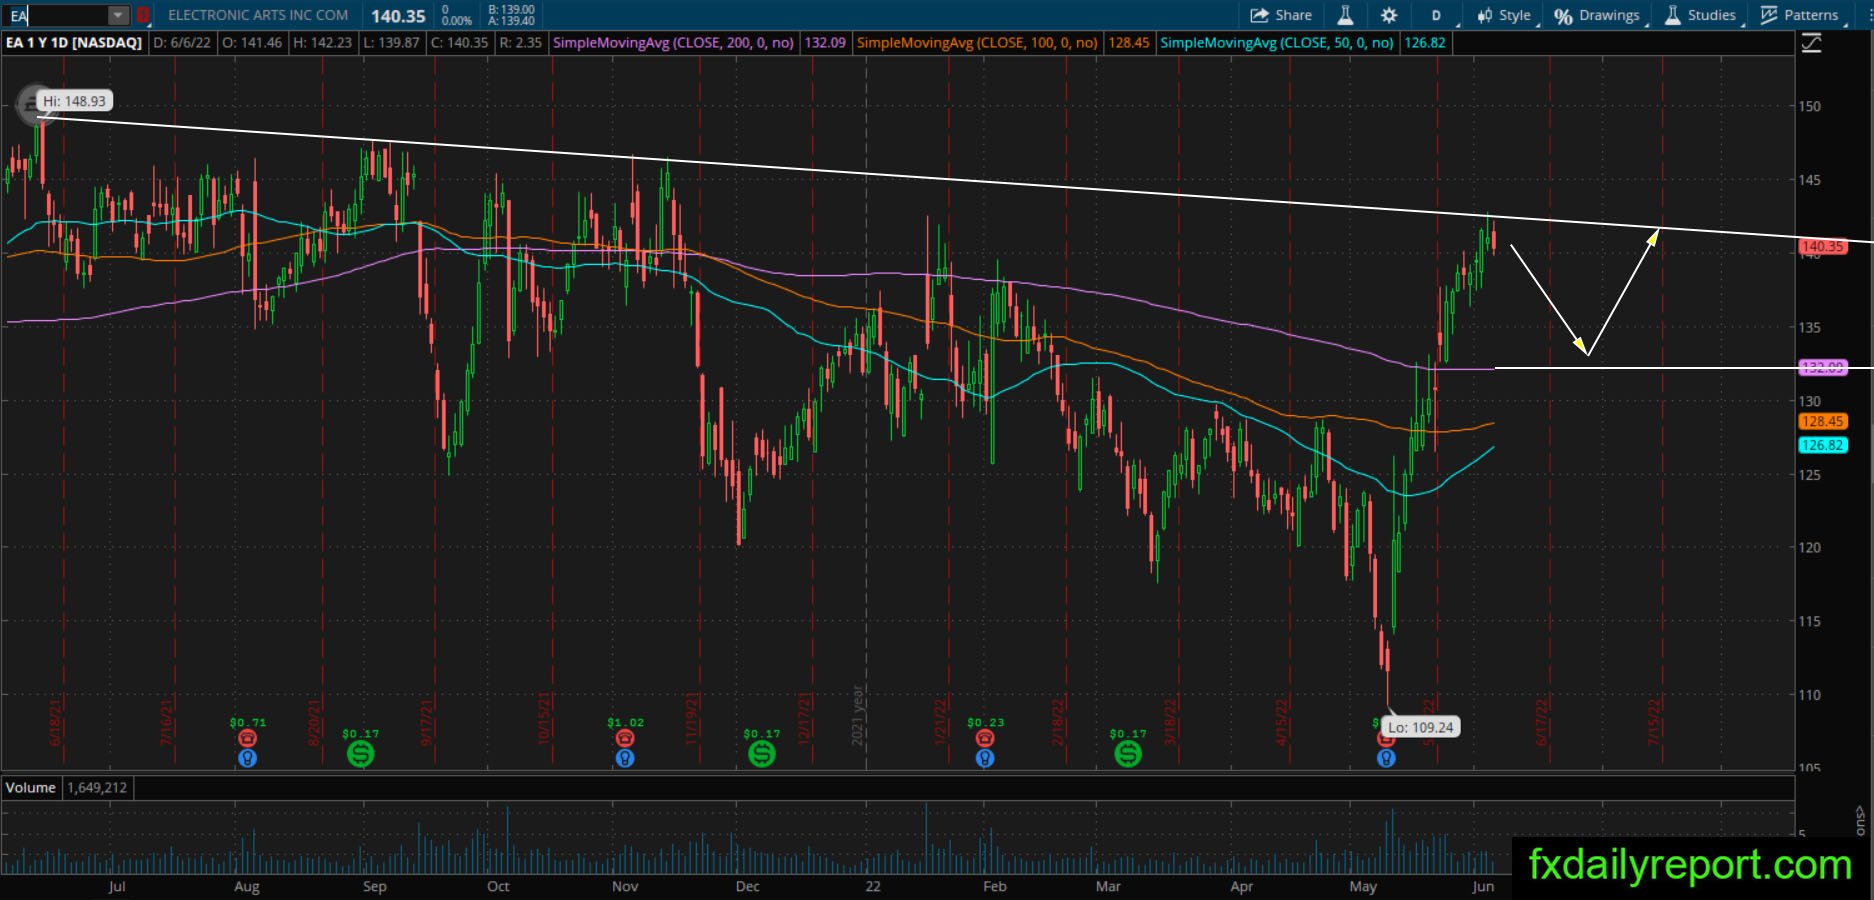Click the red 140.35 price axis bubble
The width and height of the screenshot is (1874, 900).
1822,246
